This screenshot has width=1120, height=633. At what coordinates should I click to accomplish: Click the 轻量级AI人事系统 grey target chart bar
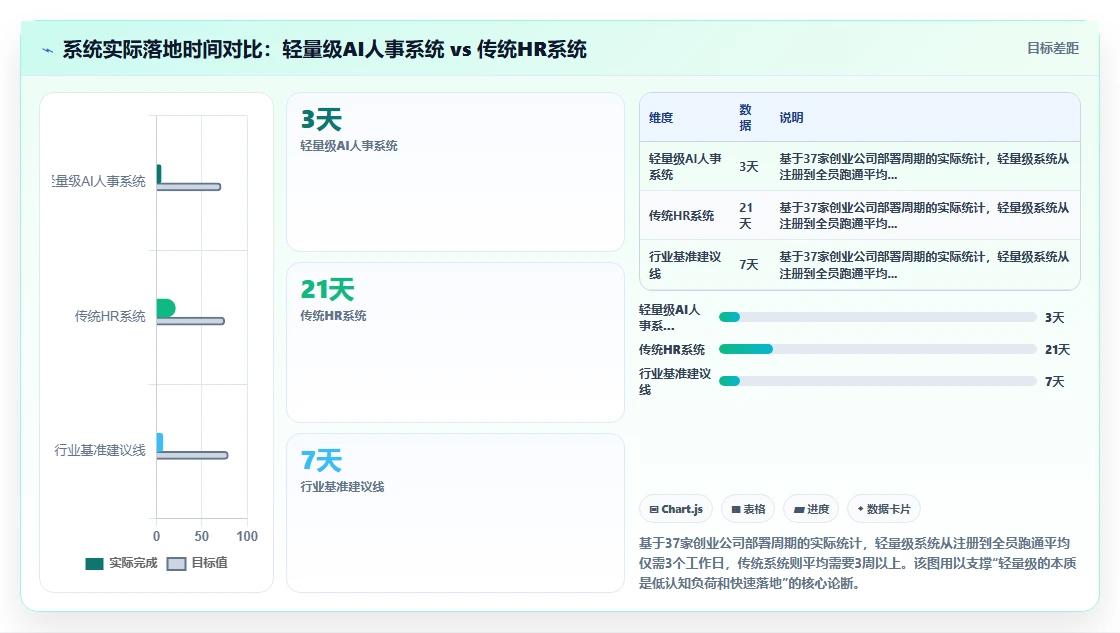189,187
